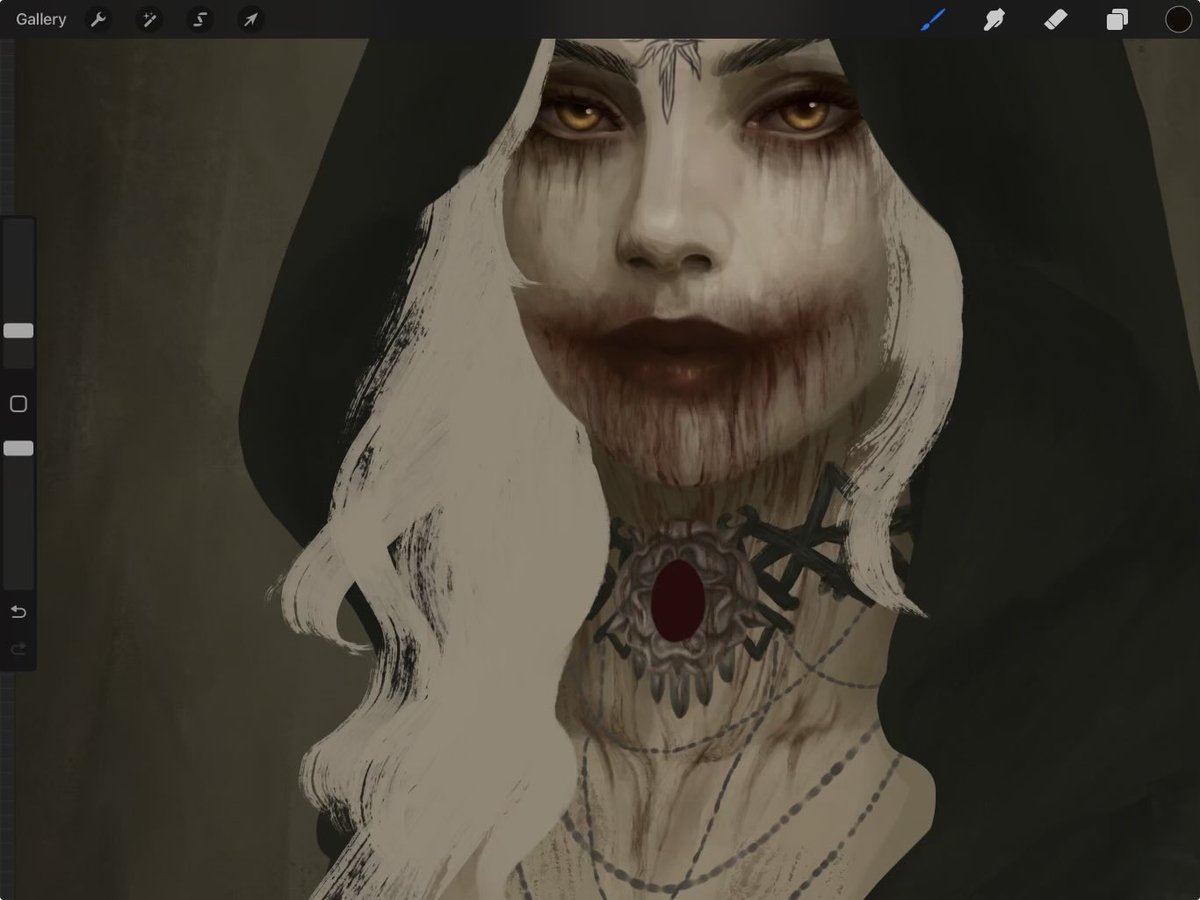Activate the Transform arrow tool
The image size is (1200, 900).
(x=251, y=19)
